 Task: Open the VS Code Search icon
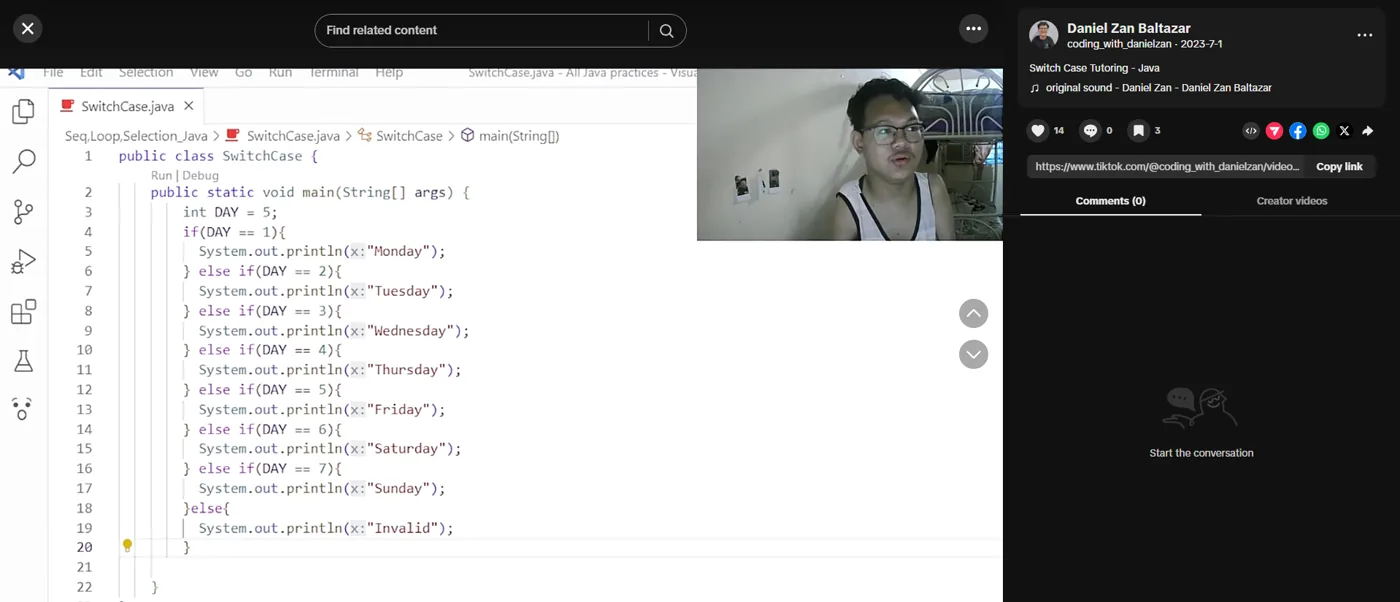pyautogui.click(x=23, y=161)
